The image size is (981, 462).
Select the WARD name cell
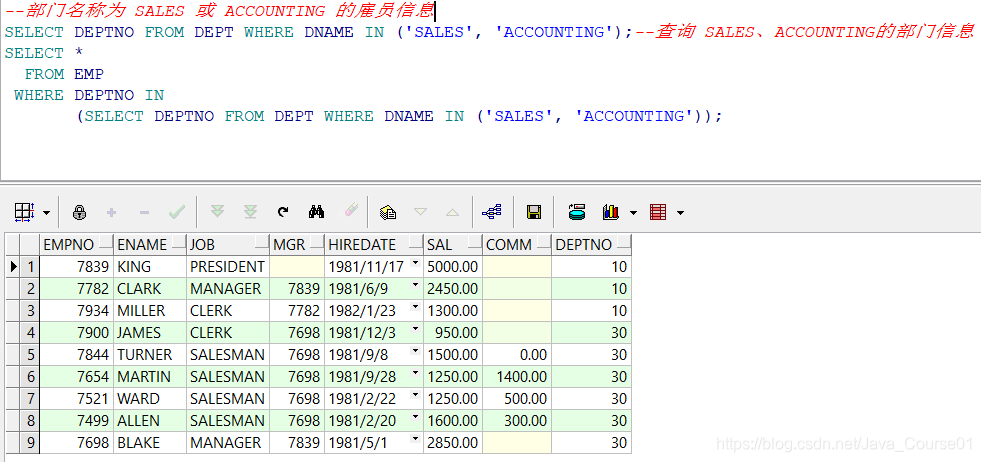click(x=150, y=399)
